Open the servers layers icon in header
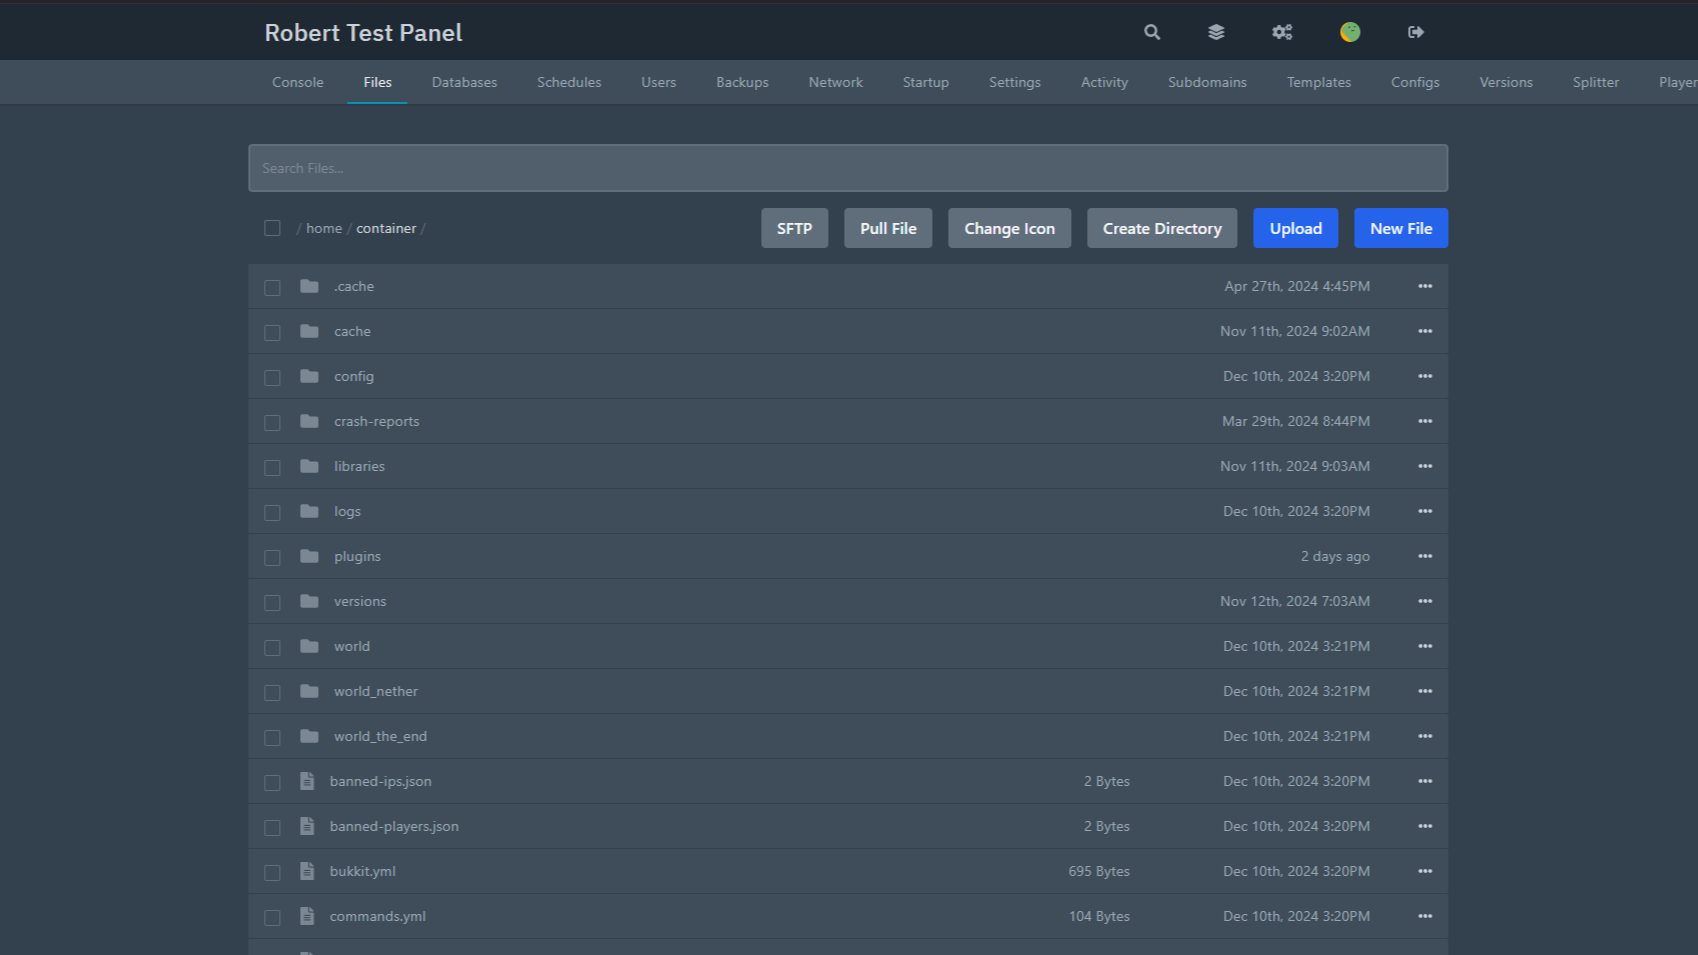This screenshot has height=955, width=1698. (1216, 32)
